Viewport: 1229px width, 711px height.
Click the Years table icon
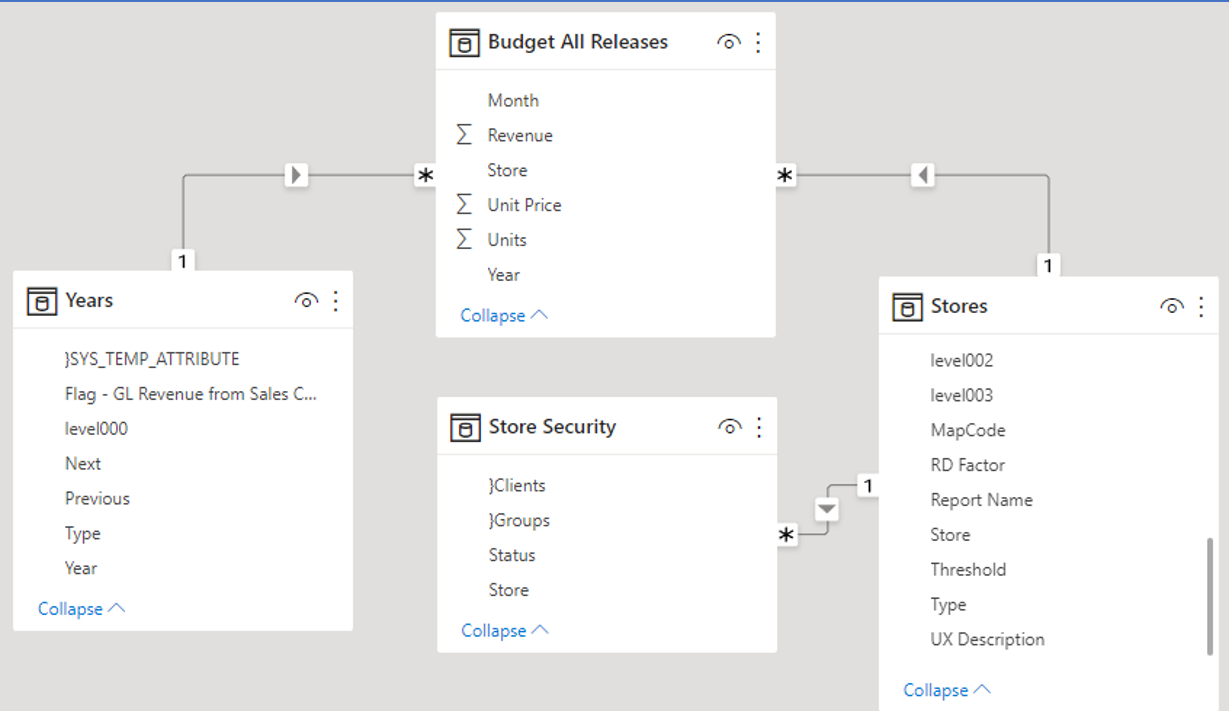click(41, 301)
